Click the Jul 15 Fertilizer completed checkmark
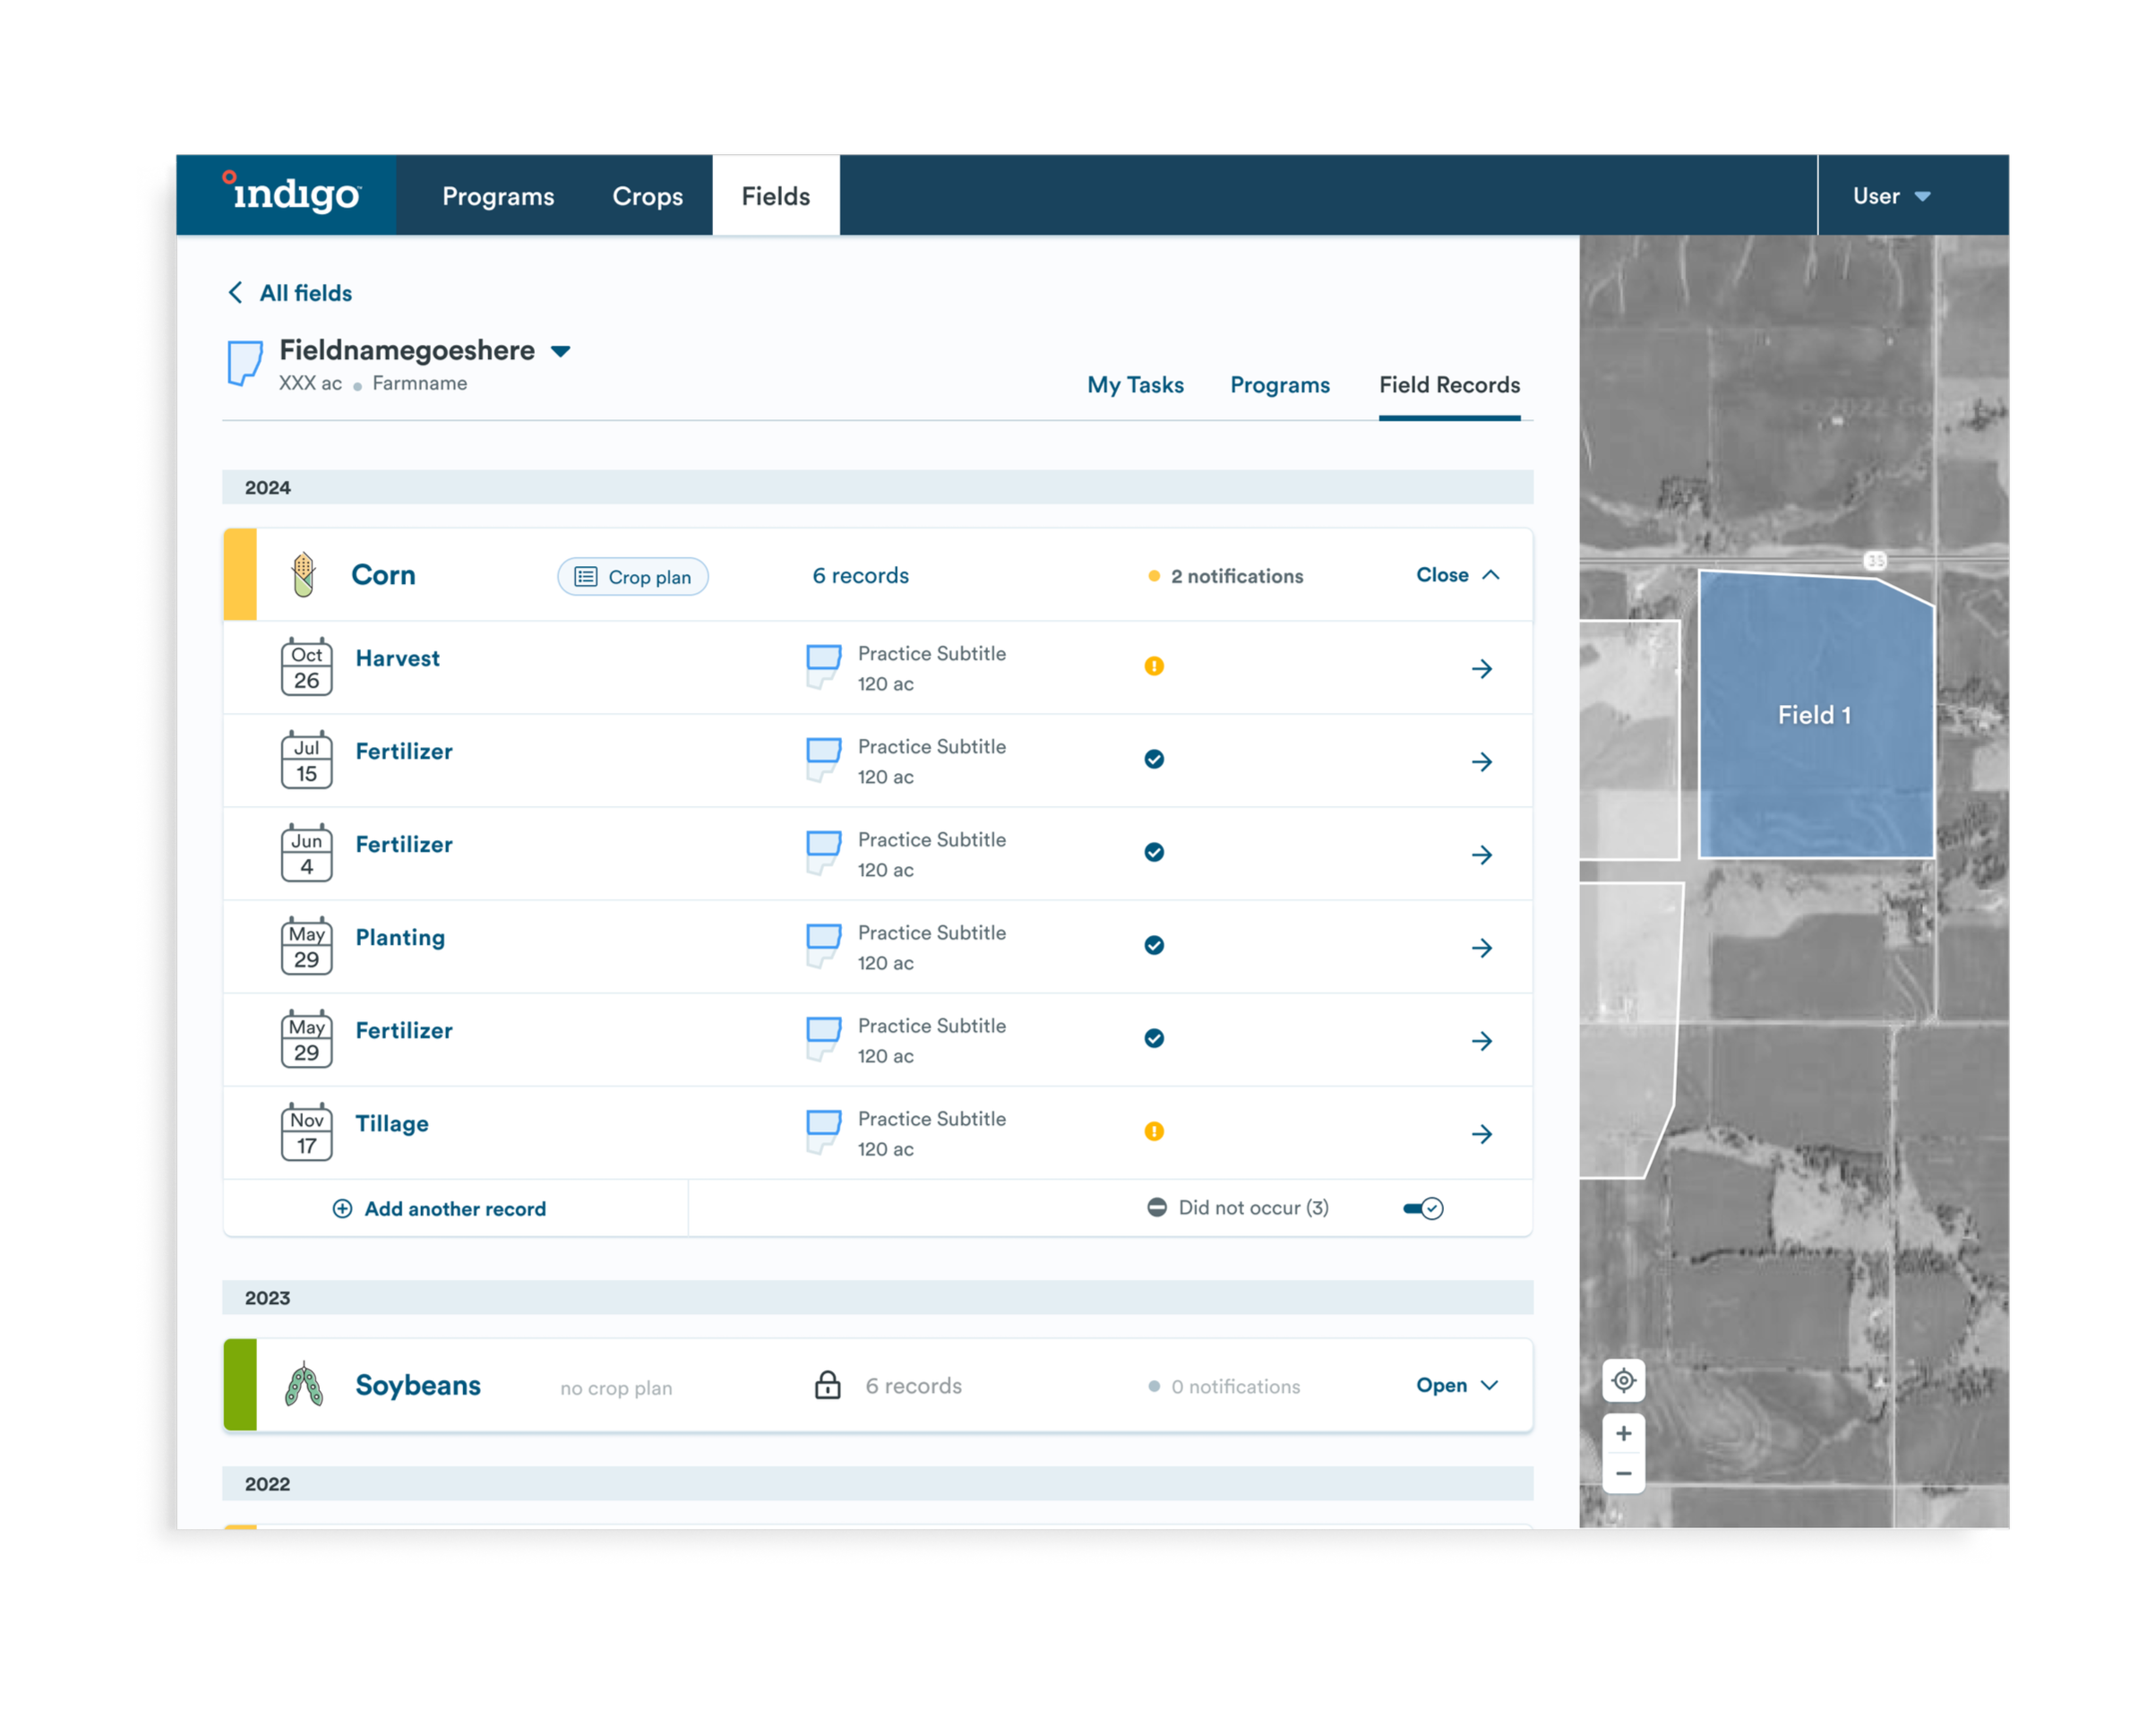The width and height of the screenshot is (2156, 1709). (1154, 759)
